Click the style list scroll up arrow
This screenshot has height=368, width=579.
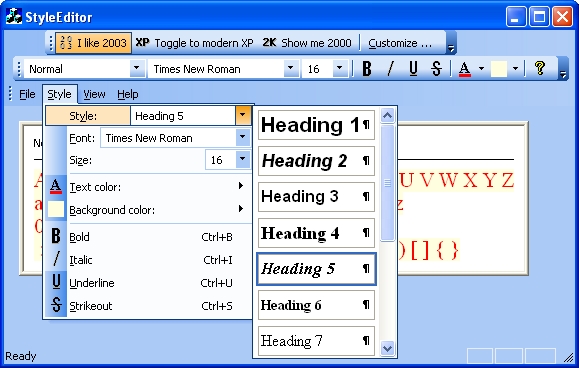(387, 116)
